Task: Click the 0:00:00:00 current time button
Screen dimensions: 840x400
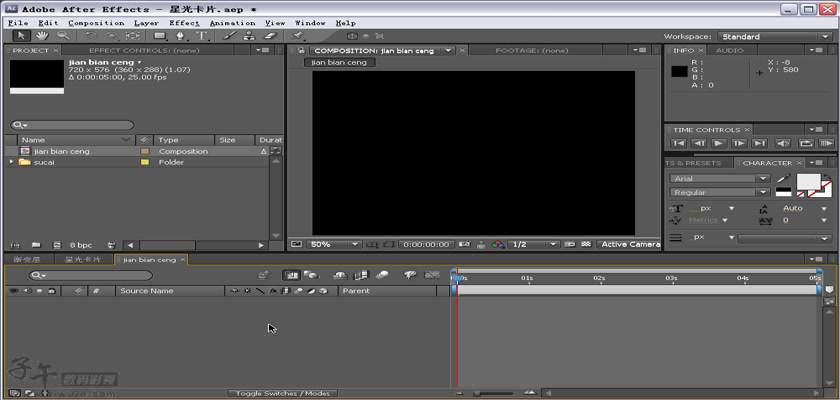Action: 426,244
